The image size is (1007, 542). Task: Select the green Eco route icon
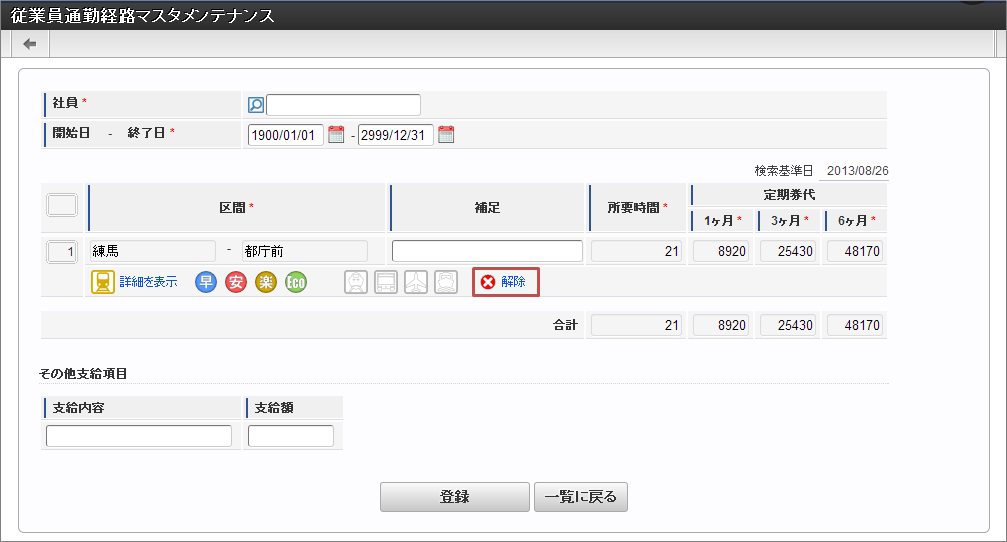click(296, 282)
